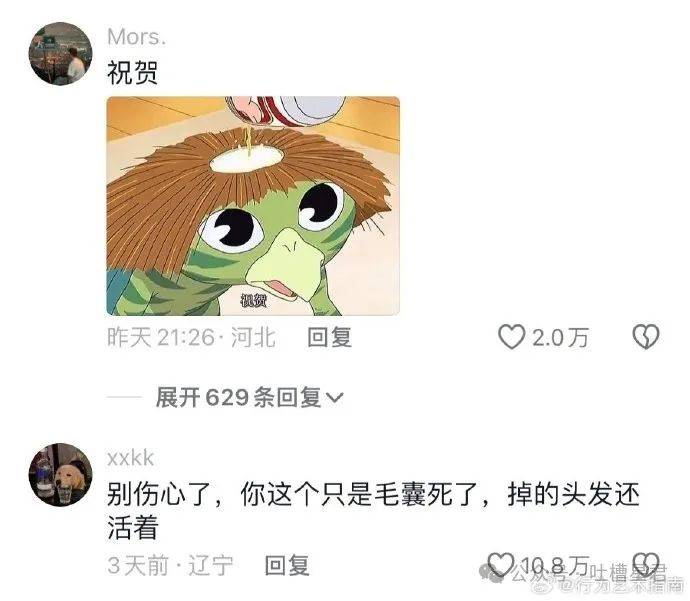Screen dimensions: 690x601
Task: Reply to xxkk's comment
Action: click(x=287, y=565)
